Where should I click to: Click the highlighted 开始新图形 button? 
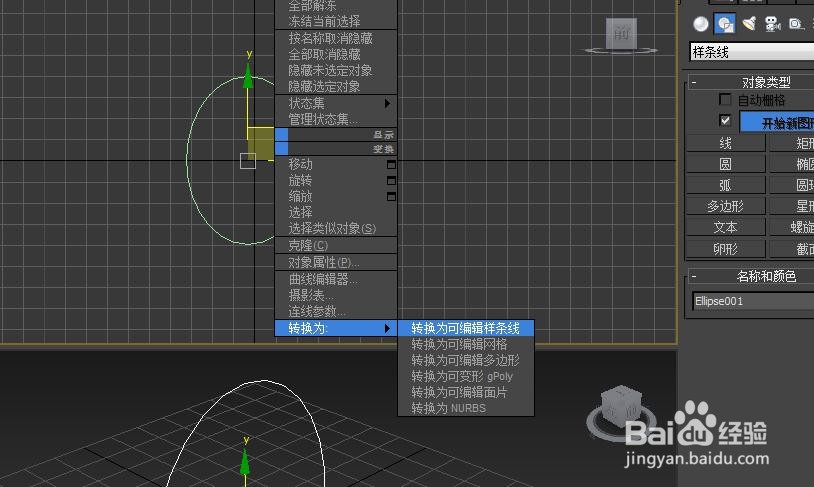click(x=777, y=121)
